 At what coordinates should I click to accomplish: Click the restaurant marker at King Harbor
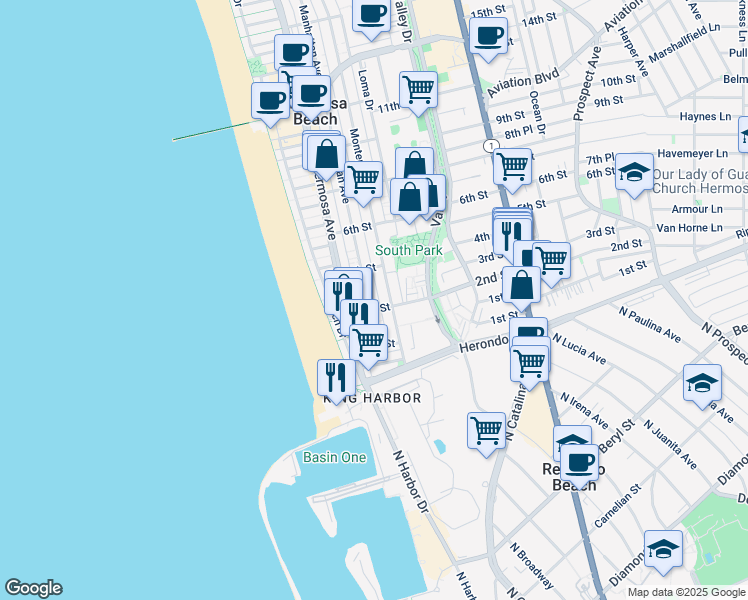coord(336,381)
